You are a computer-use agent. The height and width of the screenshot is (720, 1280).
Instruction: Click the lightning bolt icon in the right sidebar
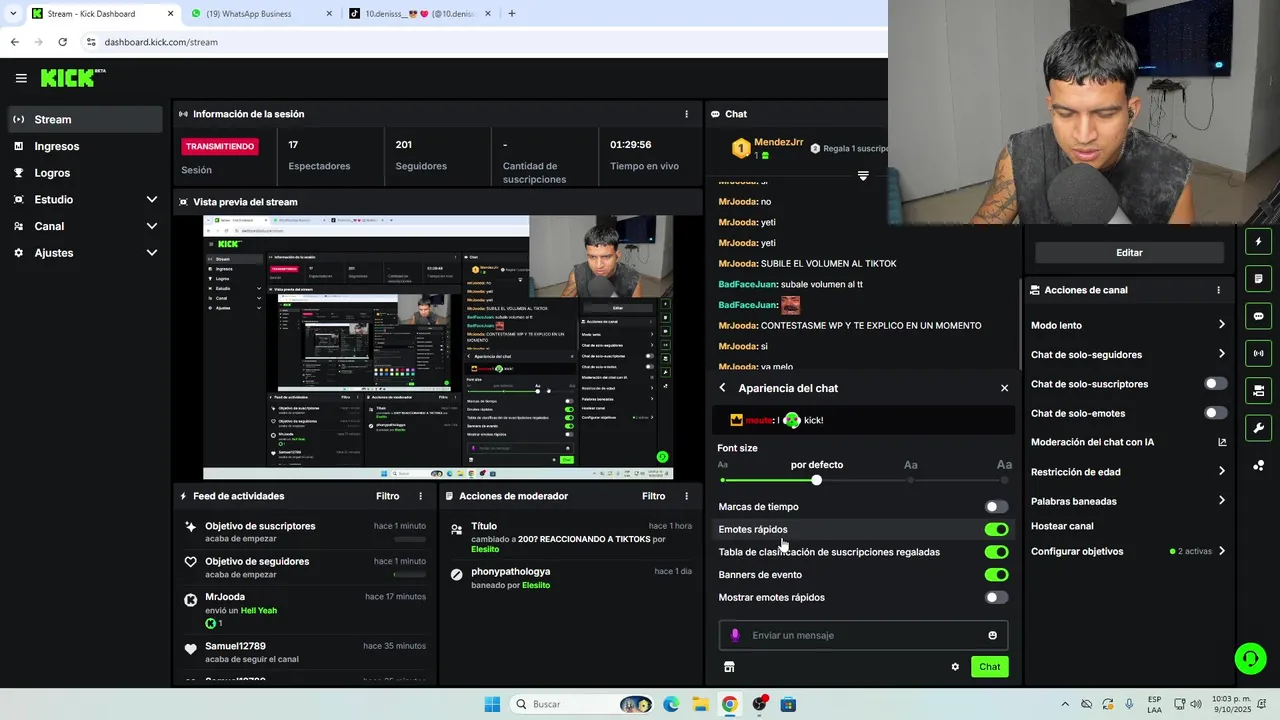click(x=1258, y=242)
